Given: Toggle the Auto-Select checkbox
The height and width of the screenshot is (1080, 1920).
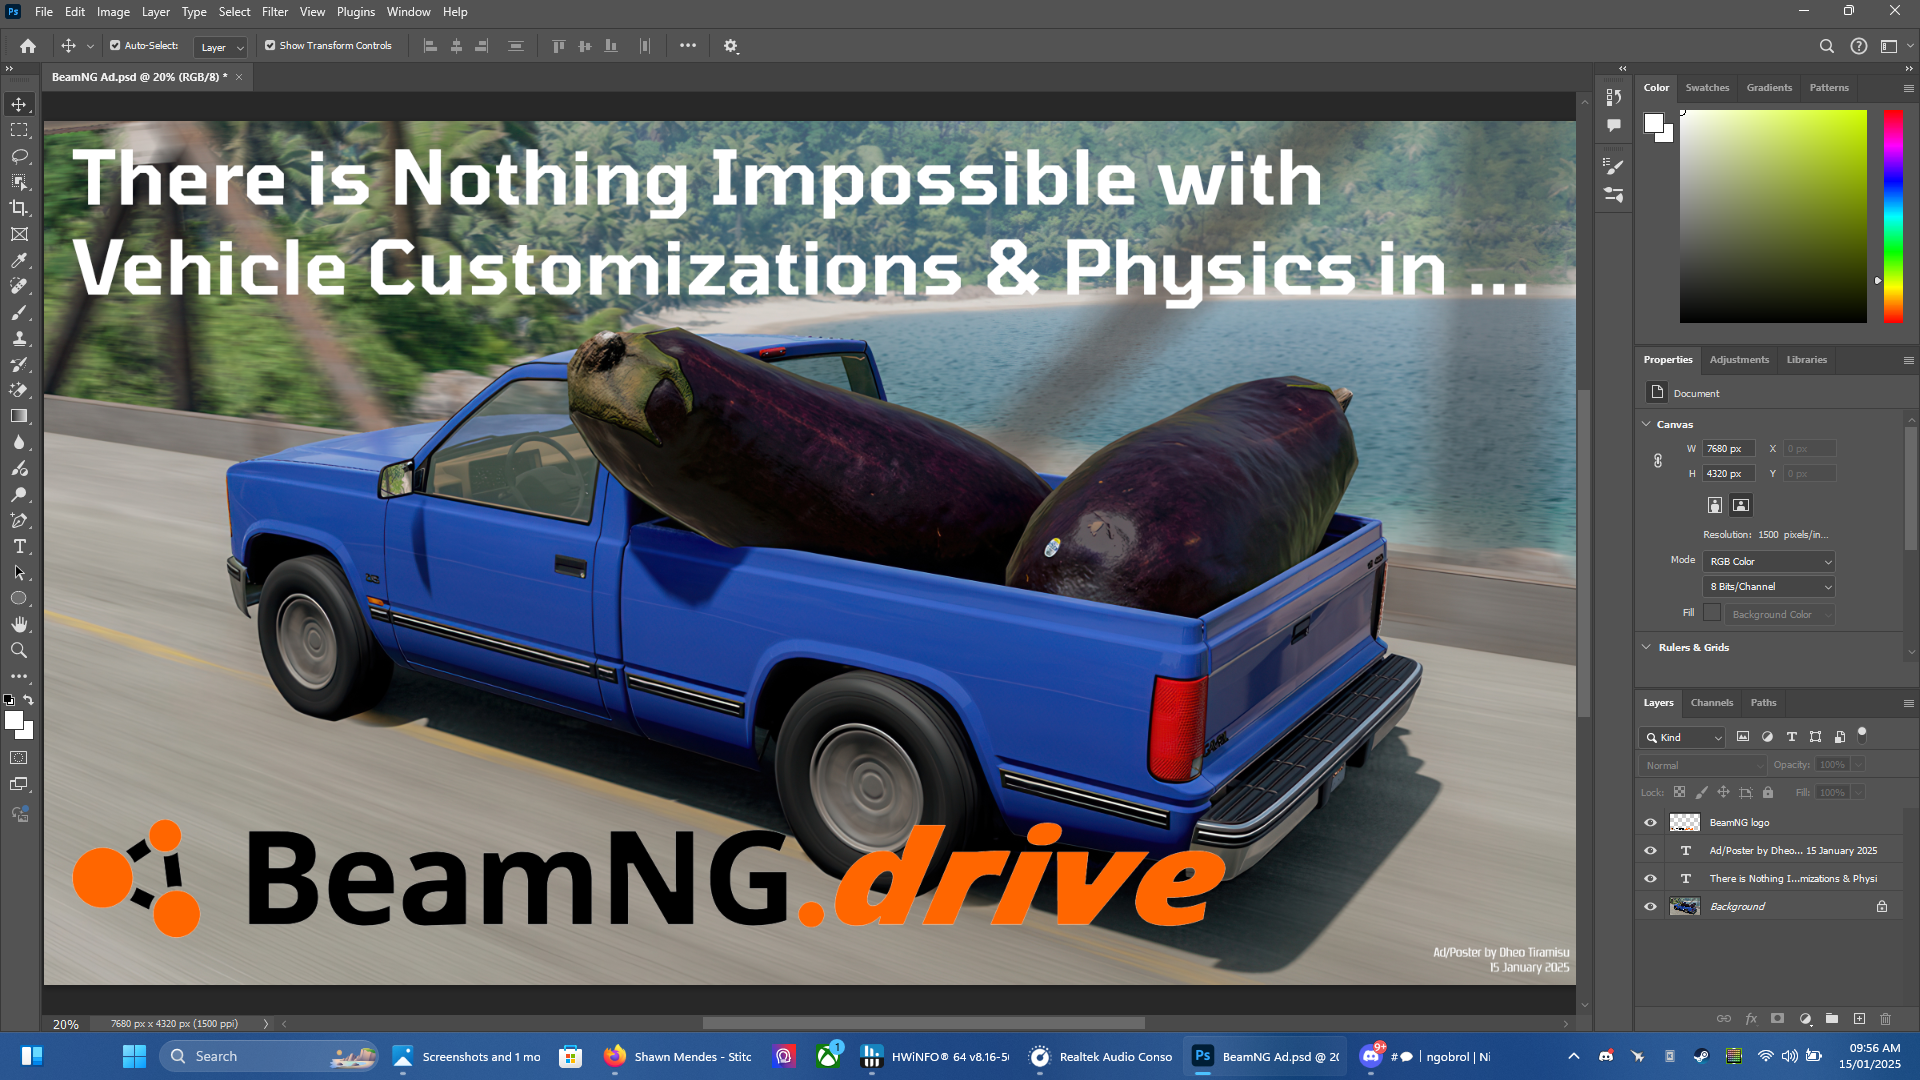Looking at the screenshot, I should coord(115,46).
